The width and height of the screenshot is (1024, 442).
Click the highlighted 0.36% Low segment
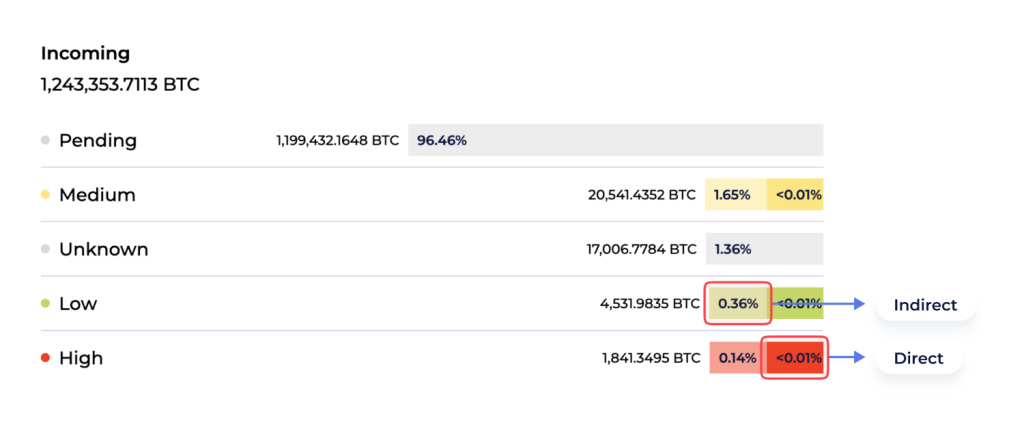pyautogui.click(x=738, y=304)
